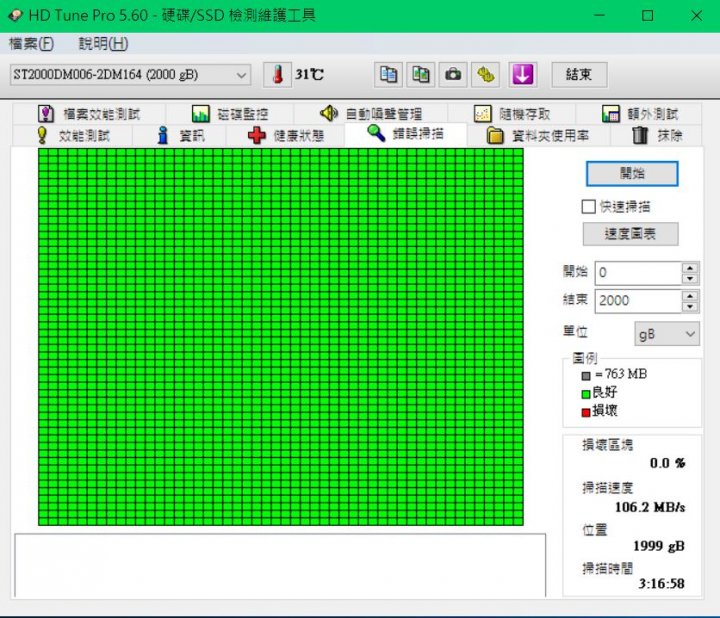The width and height of the screenshot is (720, 618).
Task: Switch to the 健康狀態 tab
Action: [285, 135]
